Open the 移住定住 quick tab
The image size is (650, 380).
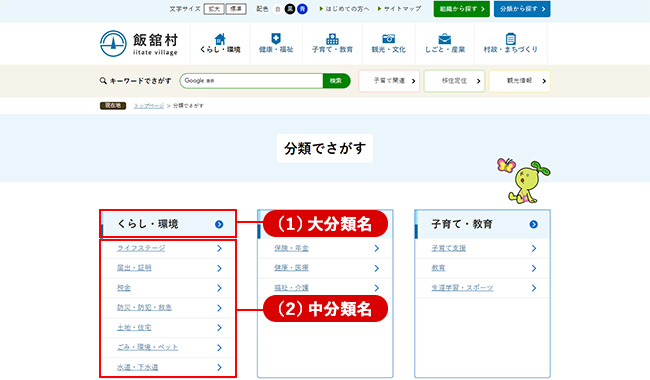click(x=454, y=81)
